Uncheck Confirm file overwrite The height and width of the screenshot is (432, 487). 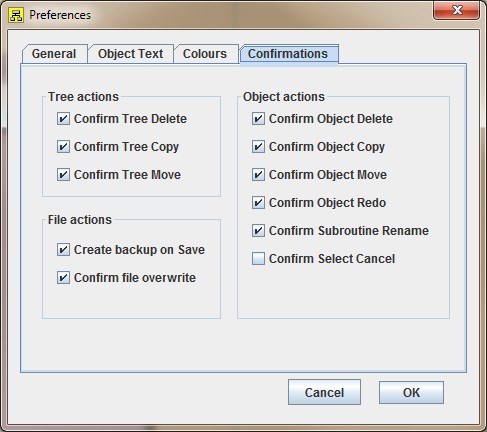(x=63, y=278)
